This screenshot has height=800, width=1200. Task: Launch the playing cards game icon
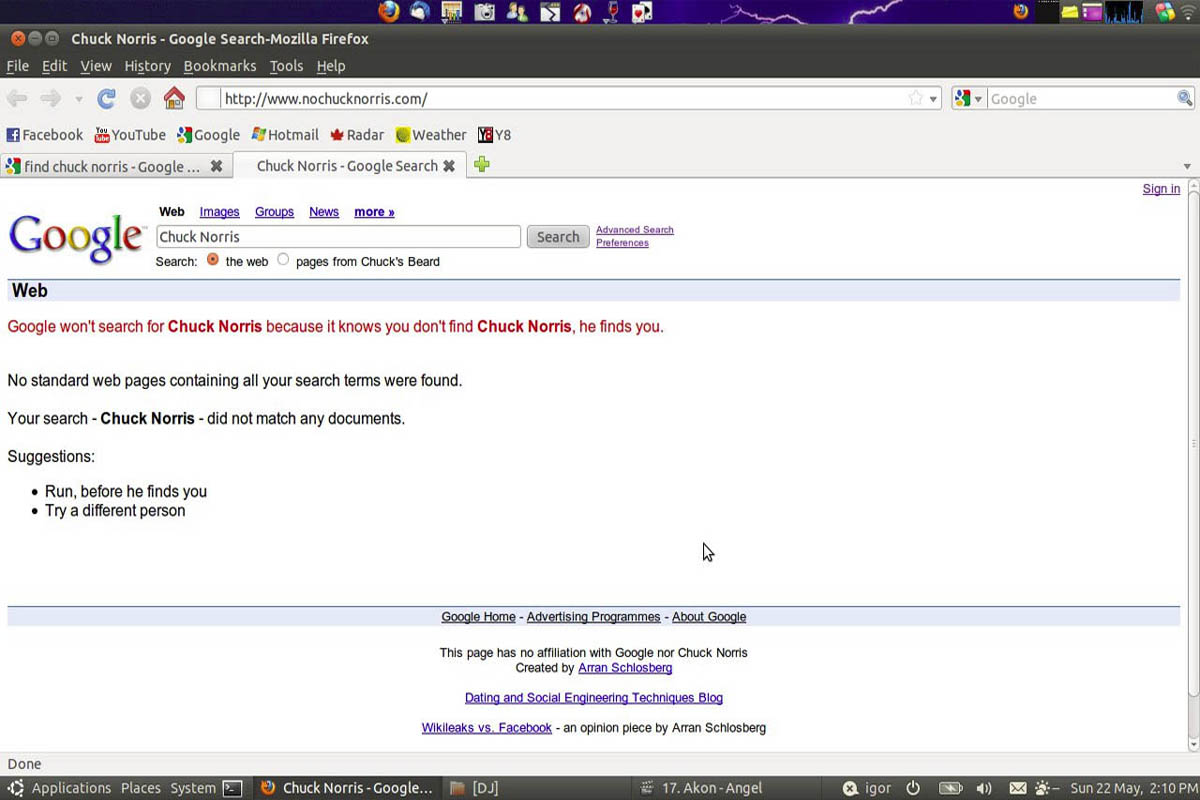[642, 12]
